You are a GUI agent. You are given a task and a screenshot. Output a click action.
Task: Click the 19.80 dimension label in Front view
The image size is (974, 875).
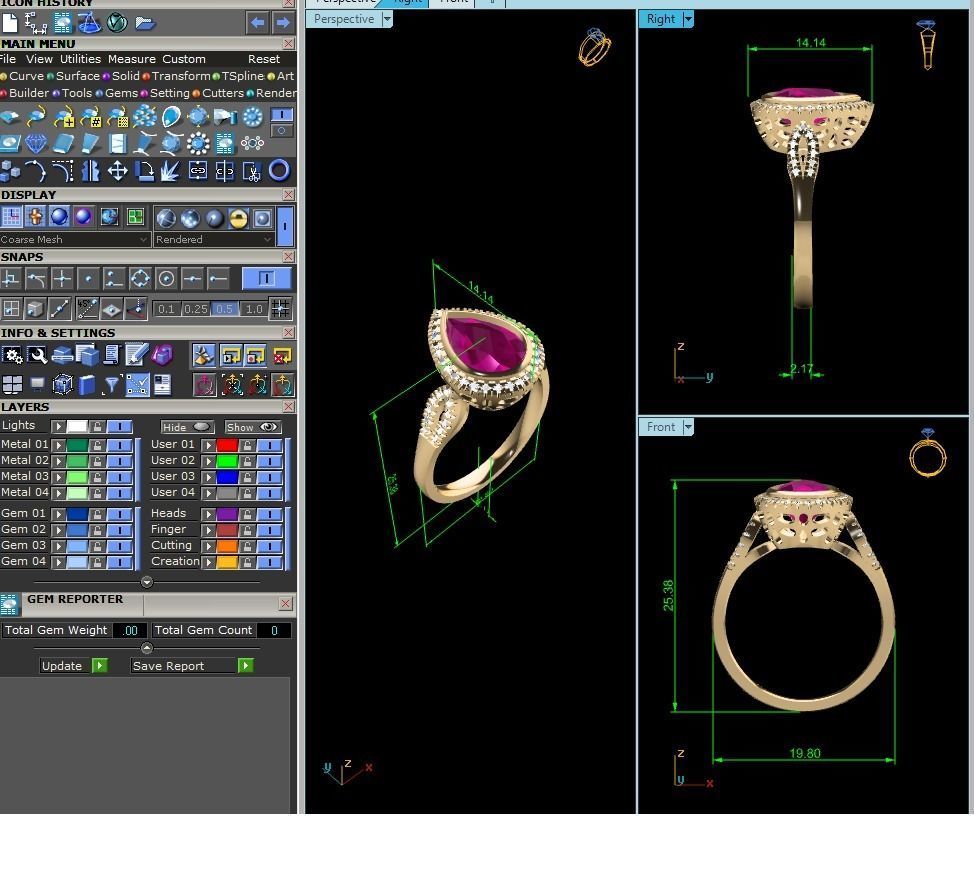pos(805,753)
